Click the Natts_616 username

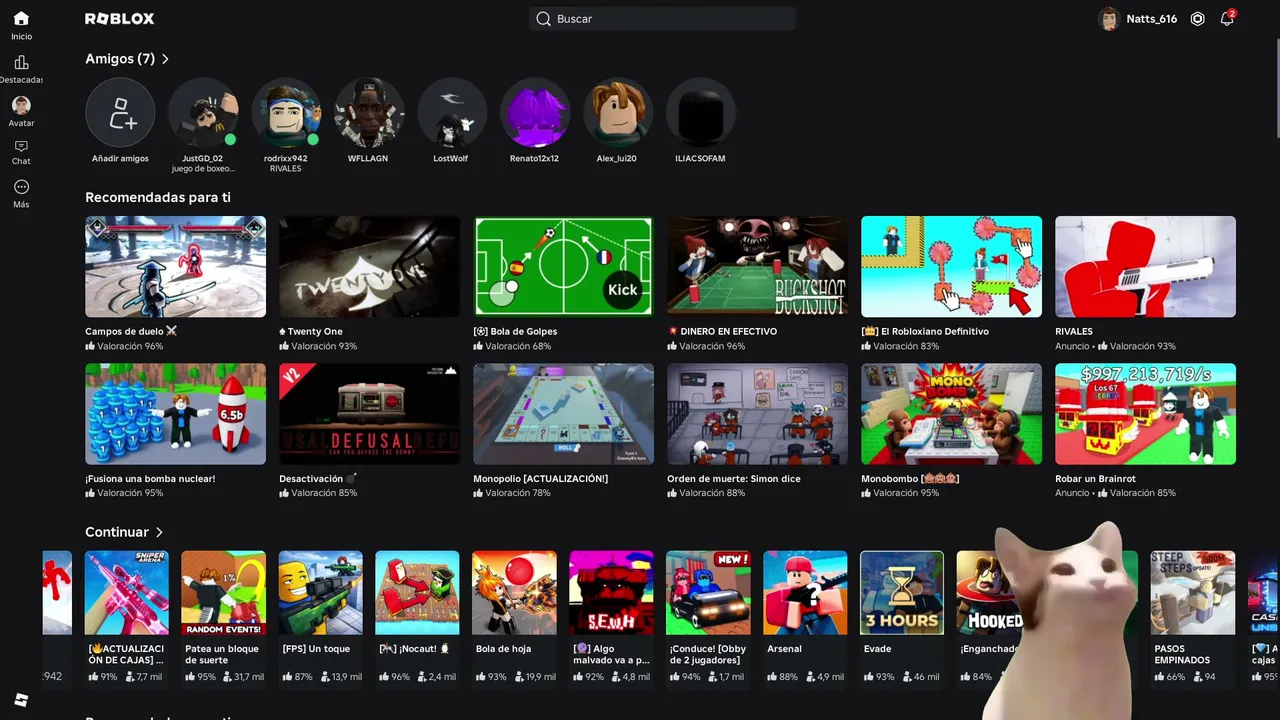pos(1152,19)
